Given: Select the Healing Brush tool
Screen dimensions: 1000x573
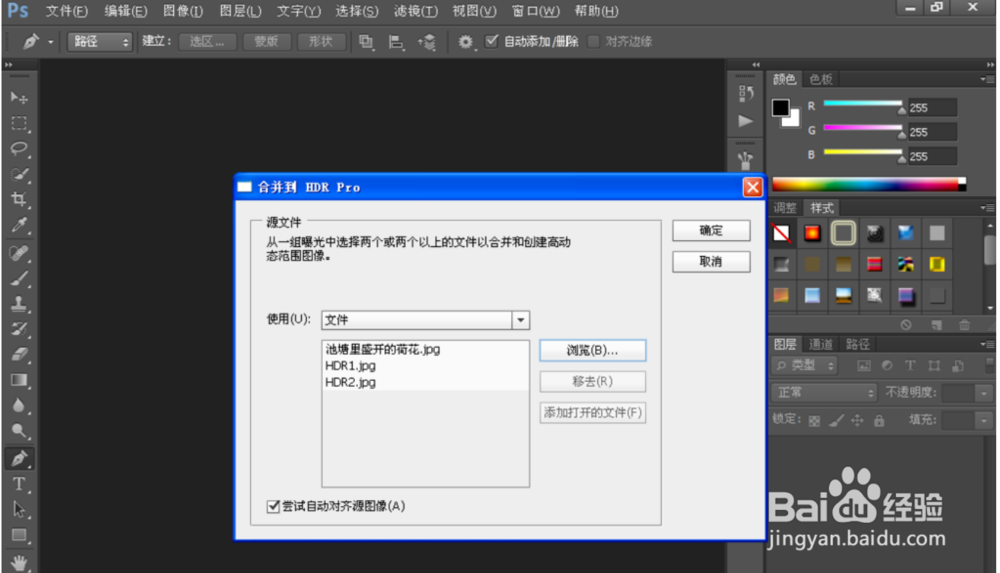Looking at the screenshot, I should (19, 253).
